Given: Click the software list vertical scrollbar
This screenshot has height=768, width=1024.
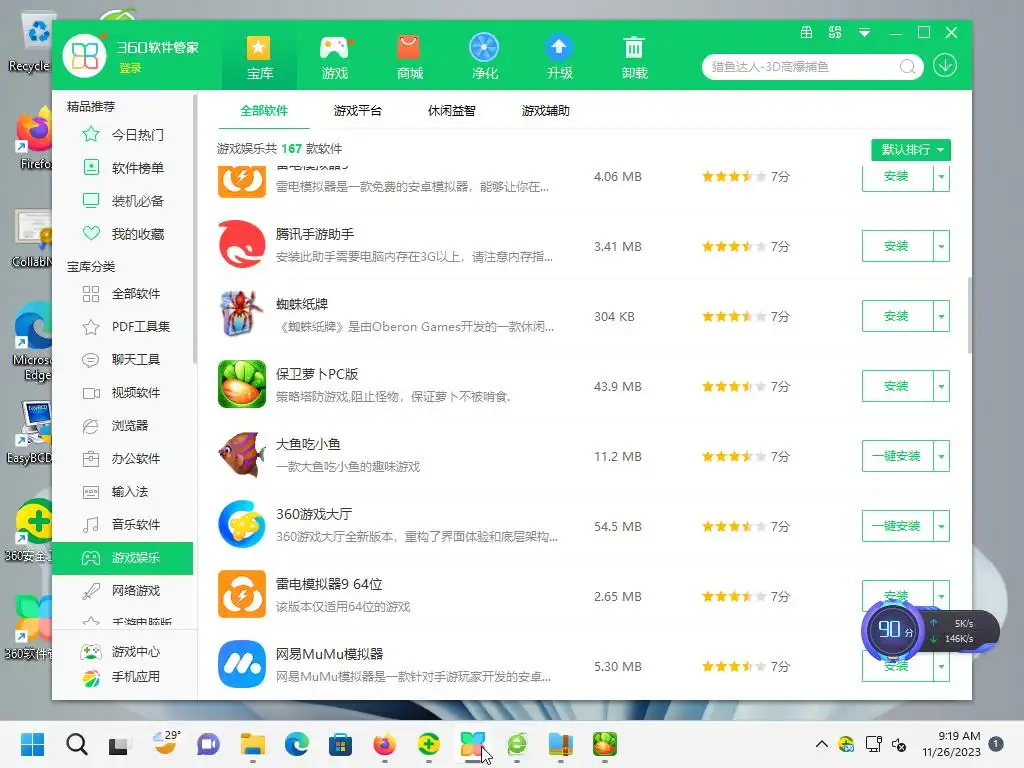Looking at the screenshot, I should click(970, 316).
